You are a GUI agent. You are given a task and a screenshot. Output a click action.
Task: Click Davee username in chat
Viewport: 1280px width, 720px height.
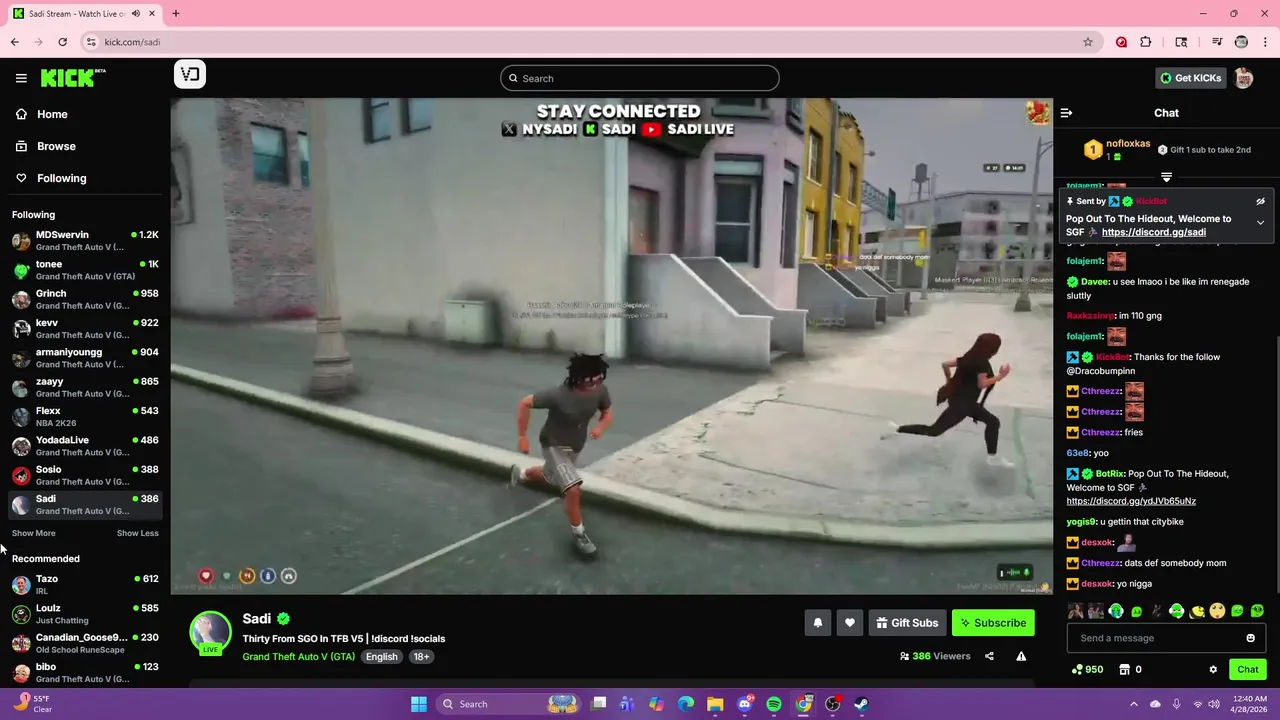coord(1095,282)
